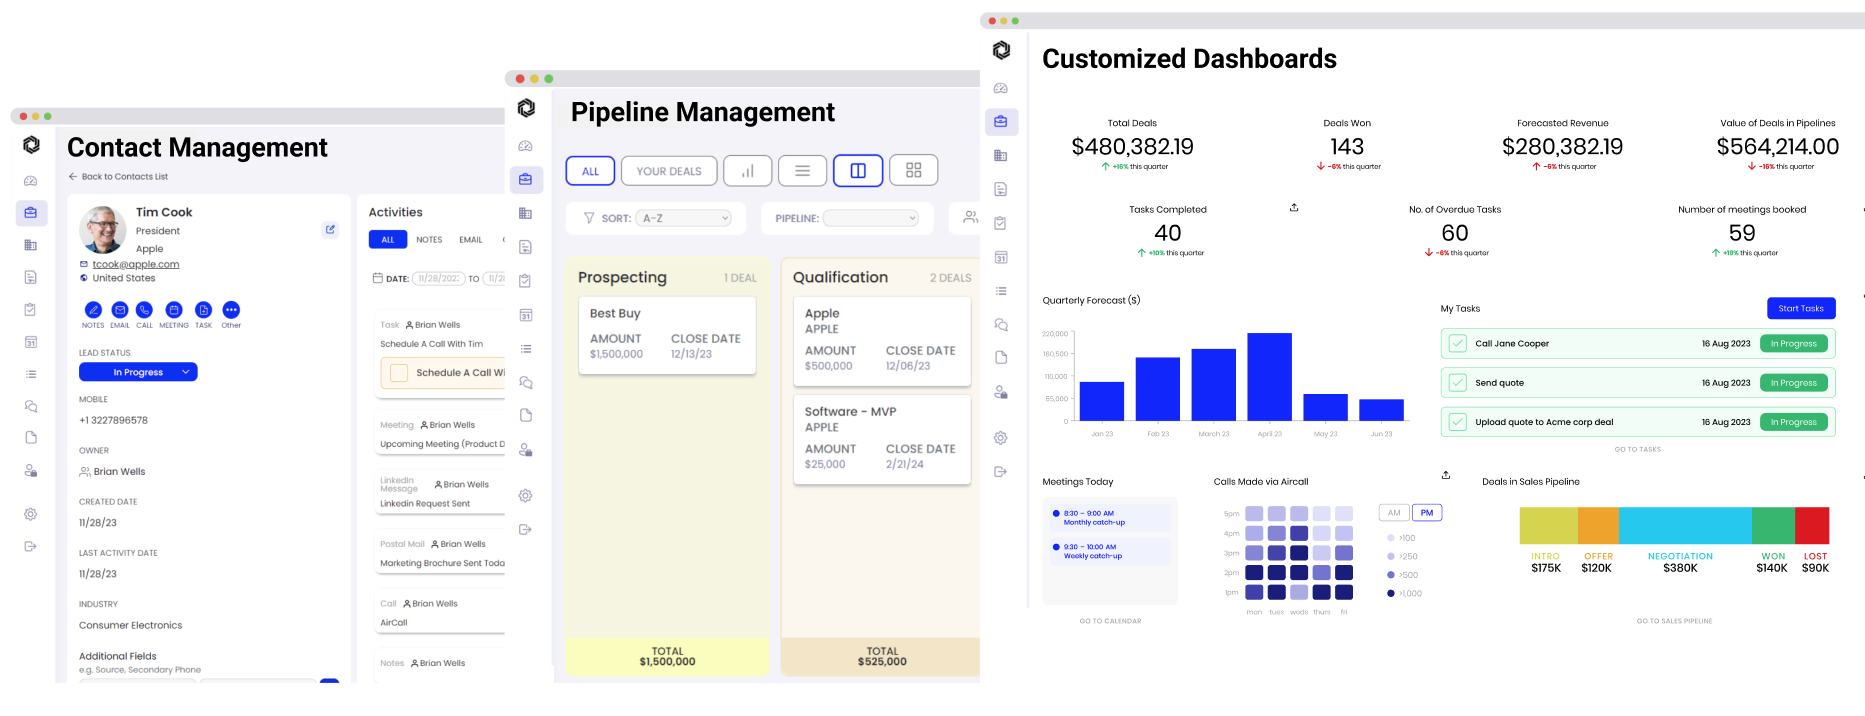Check the Upload quote to Acme corp deal checkbox
Viewport: 1865px width, 716px height.
[x=1458, y=422]
